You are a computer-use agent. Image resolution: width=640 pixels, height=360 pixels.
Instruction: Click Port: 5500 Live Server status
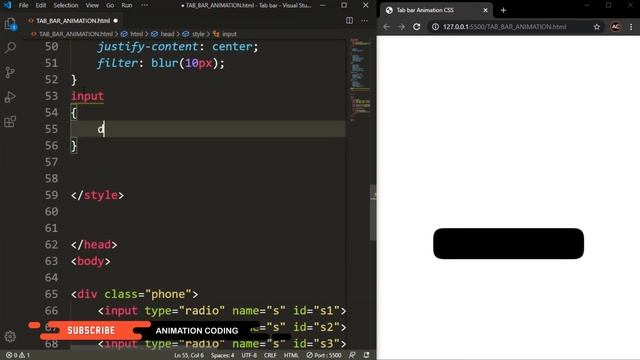324,355
